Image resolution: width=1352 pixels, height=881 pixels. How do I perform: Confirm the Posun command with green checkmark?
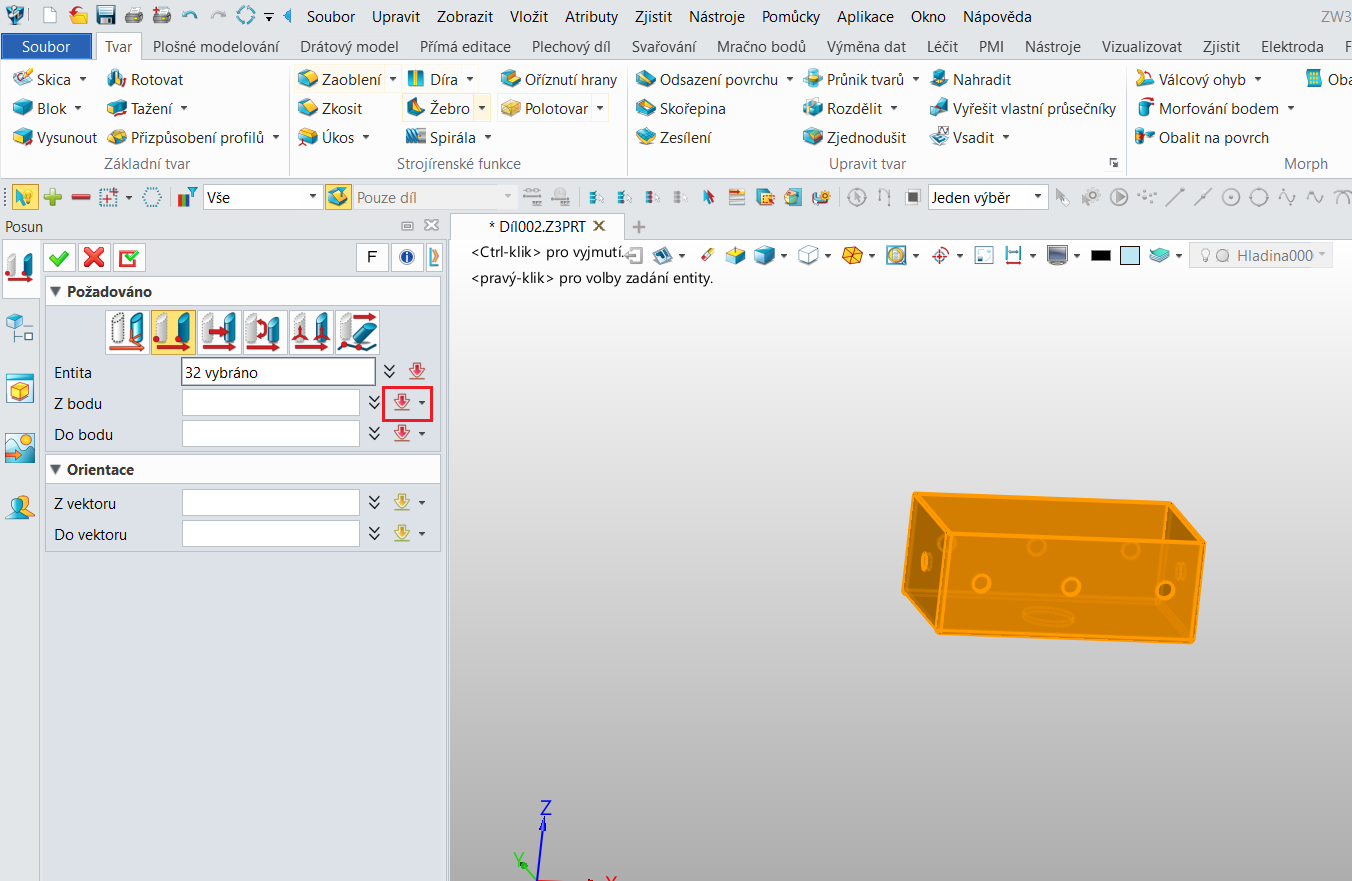tap(59, 258)
